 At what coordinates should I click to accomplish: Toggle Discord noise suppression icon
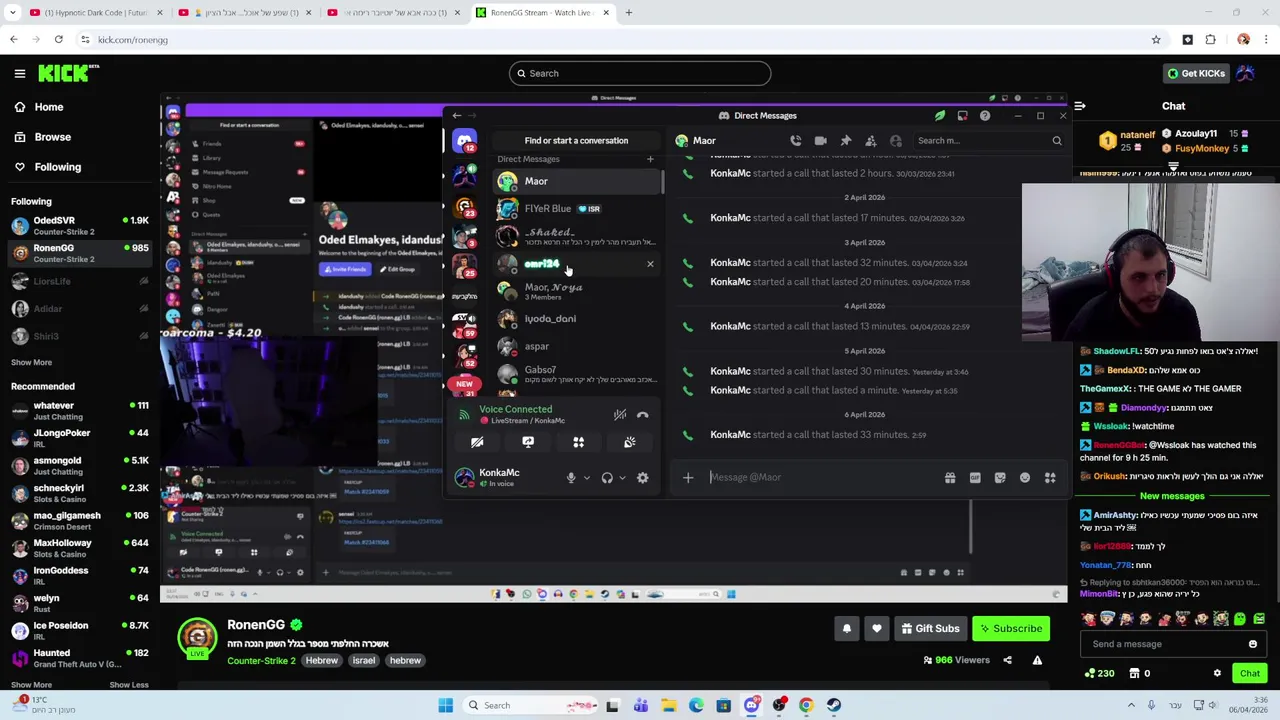pos(620,415)
